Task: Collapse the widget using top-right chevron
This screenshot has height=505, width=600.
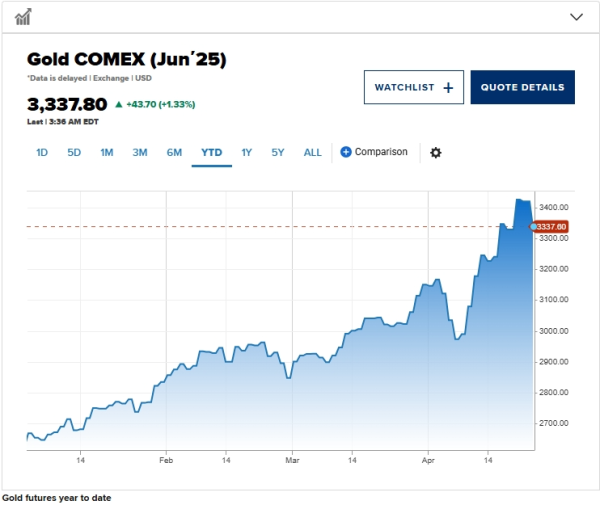Action: click(x=576, y=17)
